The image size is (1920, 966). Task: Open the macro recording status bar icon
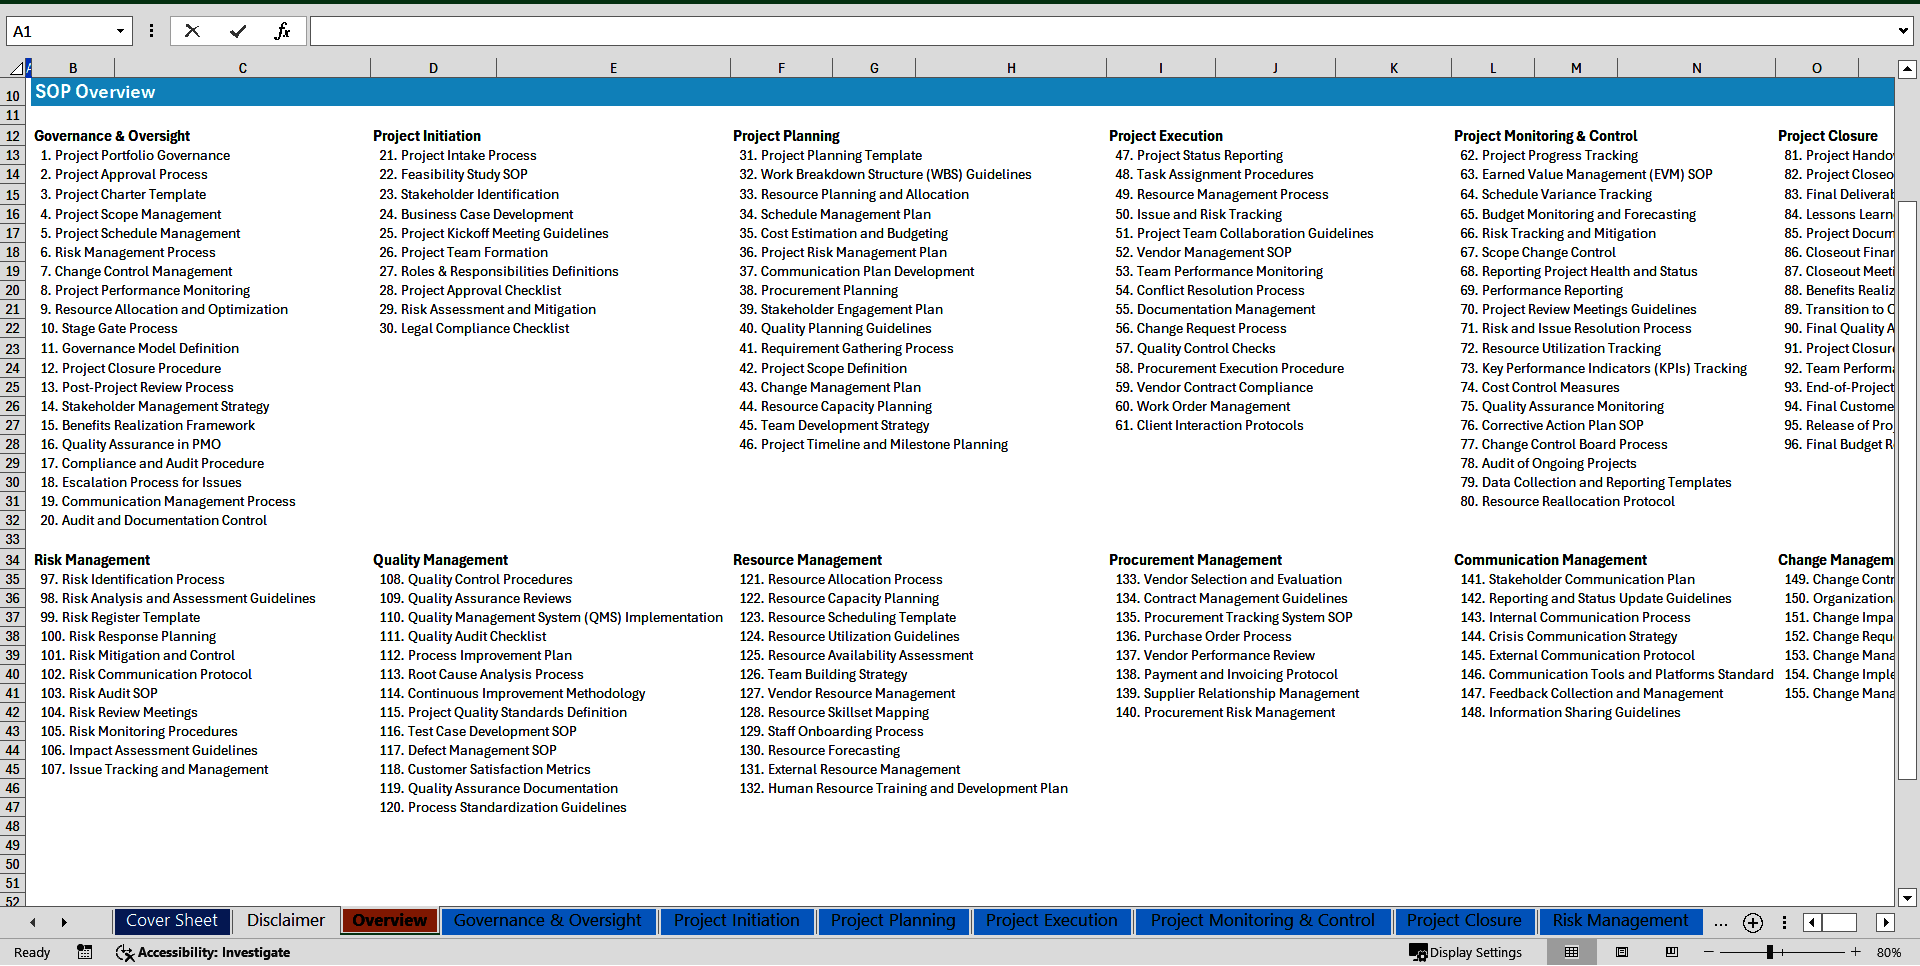85,952
